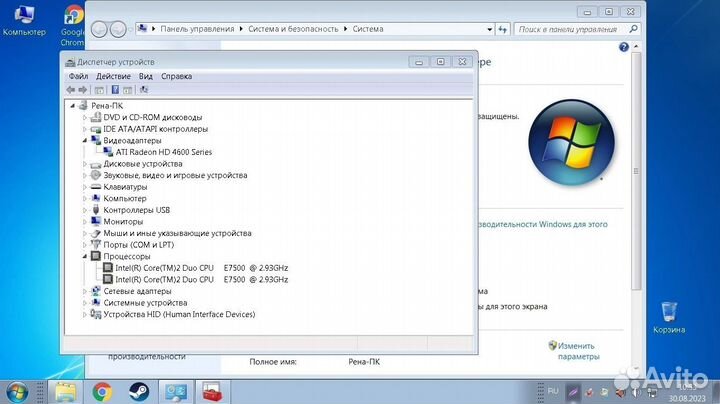The width and height of the screenshot is (720, 404).
Task: Click the red toolbox taskbar icon
Action: pyautogui.click(x=212, y=392)
